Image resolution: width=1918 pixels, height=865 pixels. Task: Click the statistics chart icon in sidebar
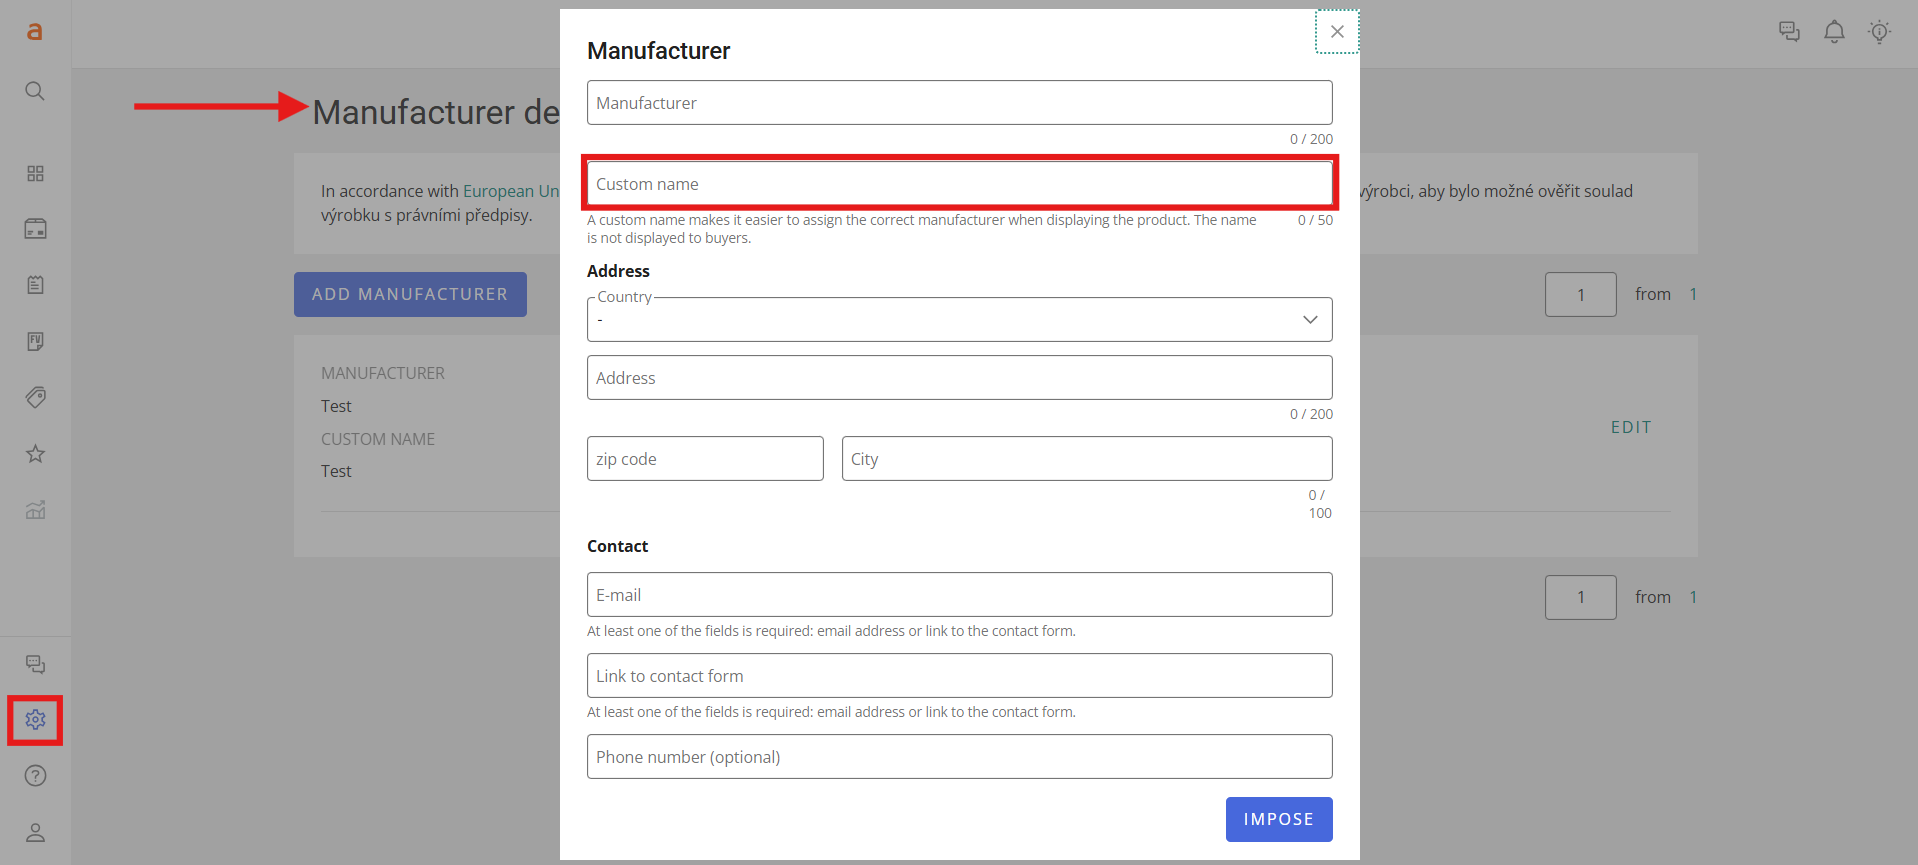point(35,510)
